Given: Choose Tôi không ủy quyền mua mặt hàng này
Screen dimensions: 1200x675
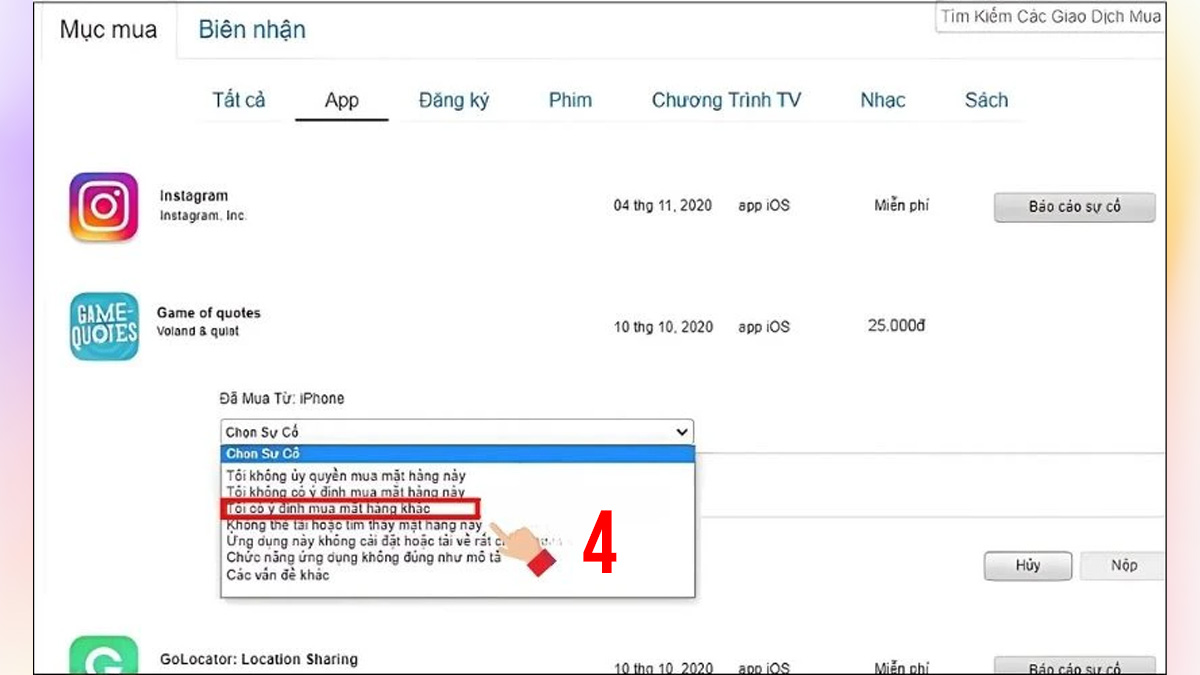Looking at the screenshot, I should coord(346,476).
